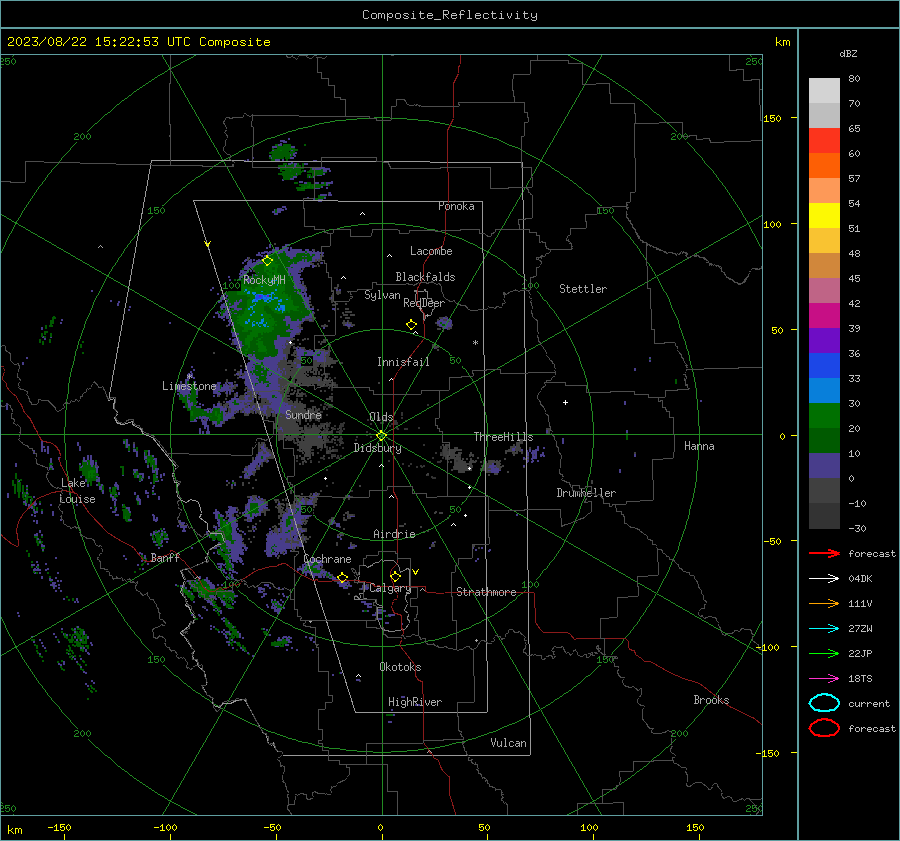900x841 pixels.
Task: Click the Didsbury label on map
Action: coord(377,448)
